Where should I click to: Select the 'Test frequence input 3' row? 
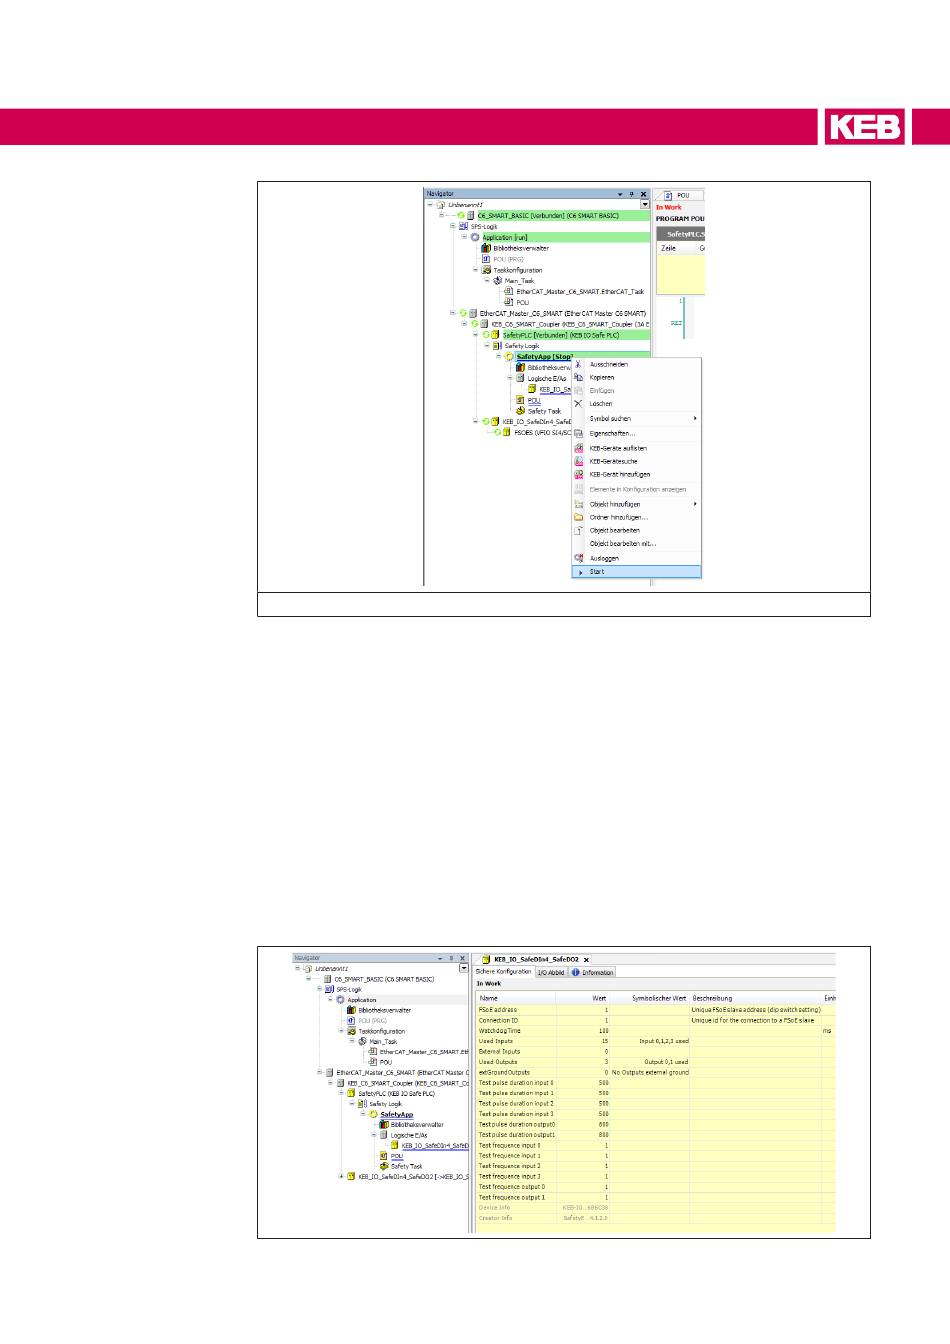click(655, 1176)
